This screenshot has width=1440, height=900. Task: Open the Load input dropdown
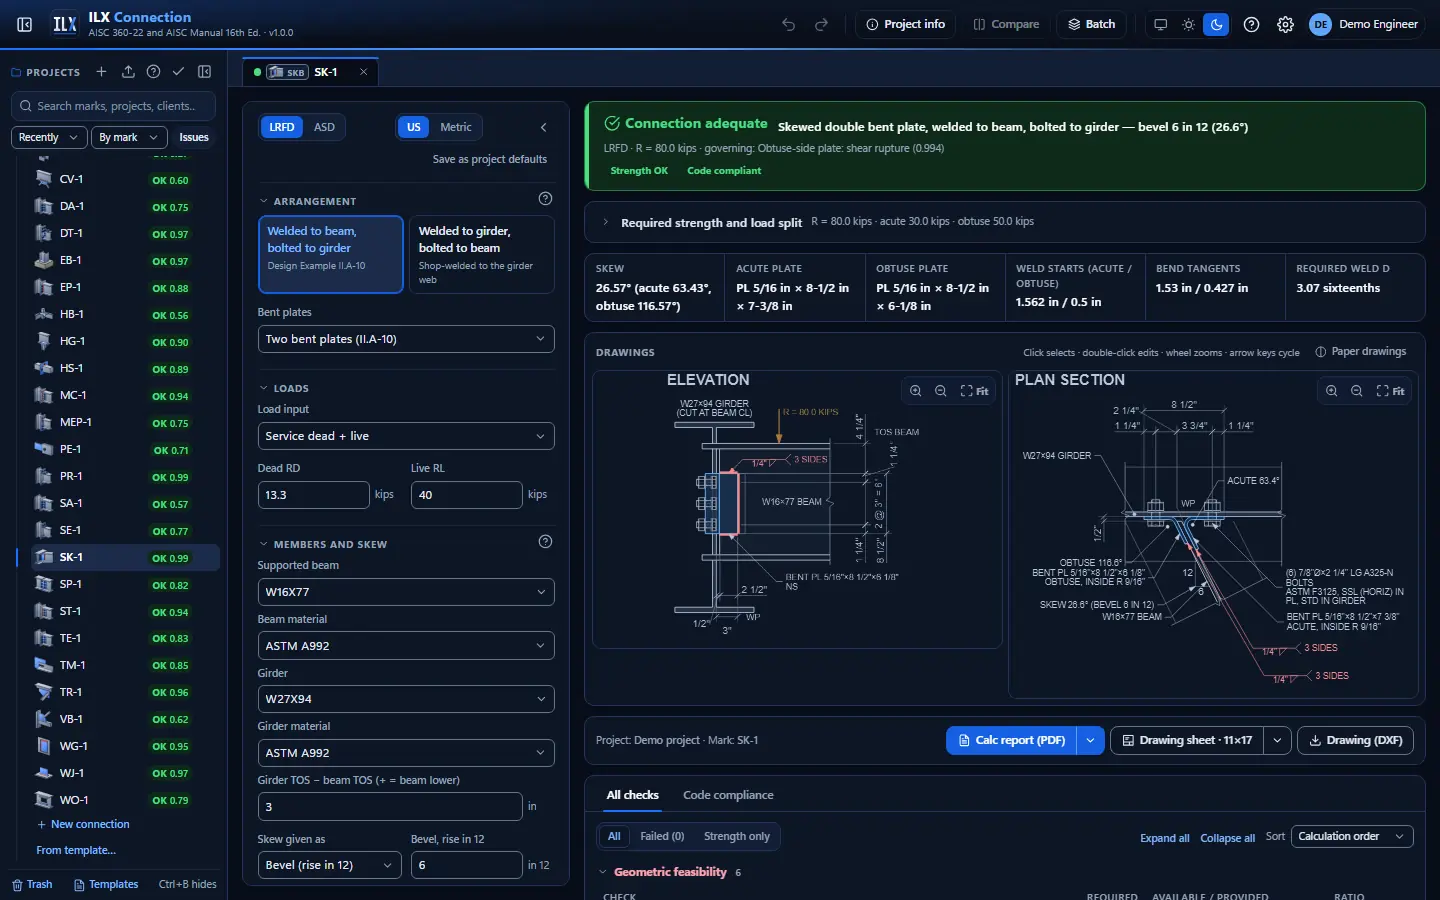(406, 436)
